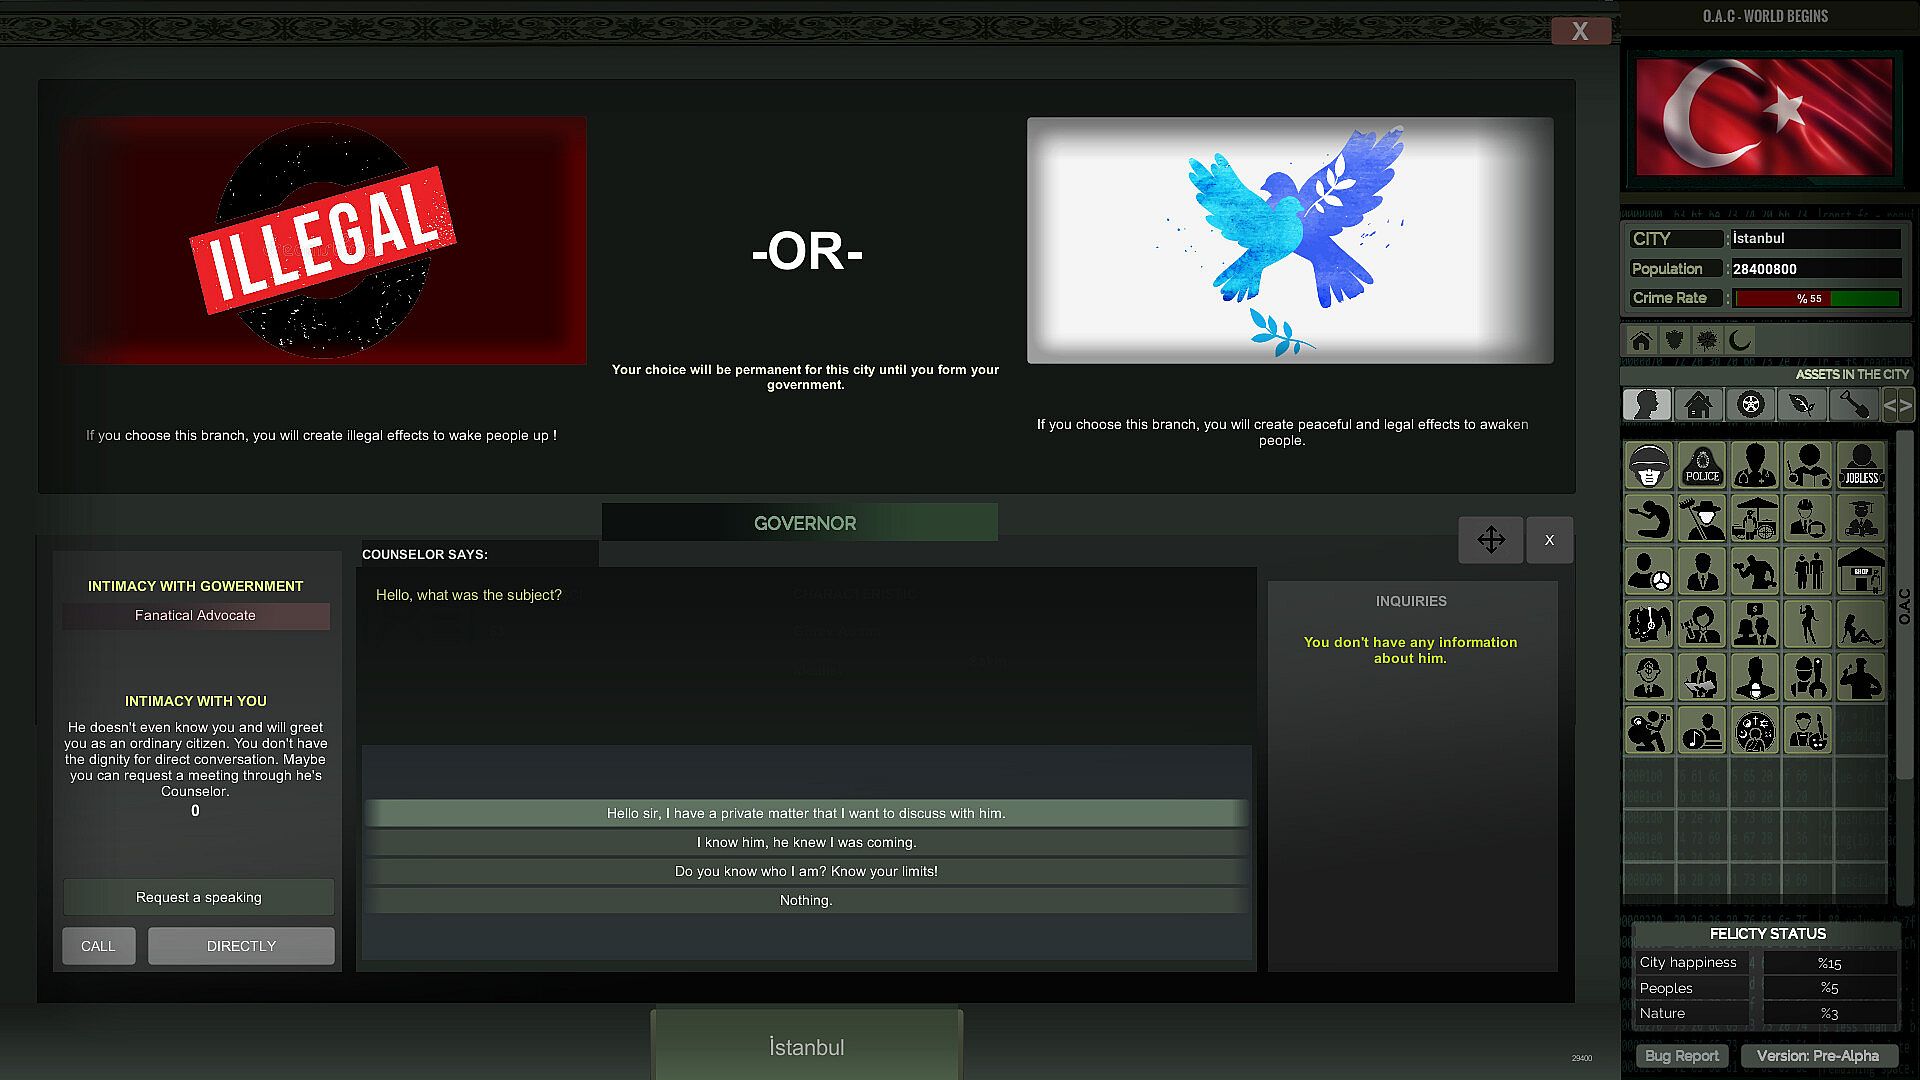The height and width of the screenshot is (1080, 1920).
Task: Click the left-right arrows asset expander
Action: 1897,405
